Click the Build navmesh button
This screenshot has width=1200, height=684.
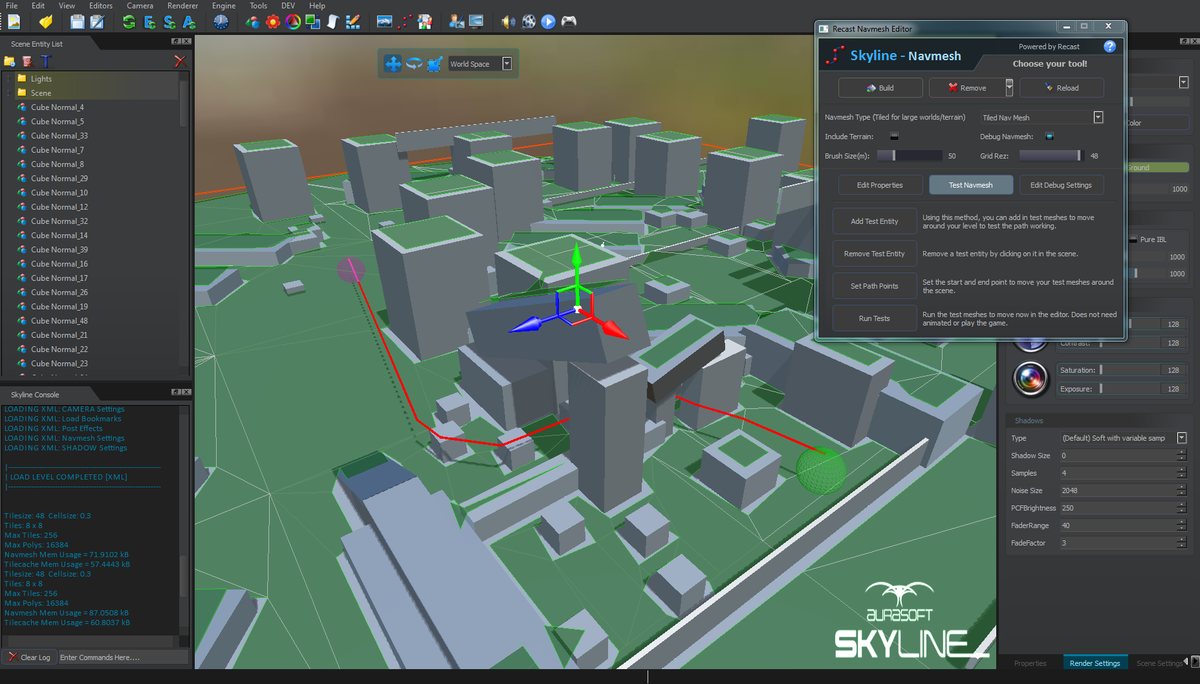coord(880,88)
